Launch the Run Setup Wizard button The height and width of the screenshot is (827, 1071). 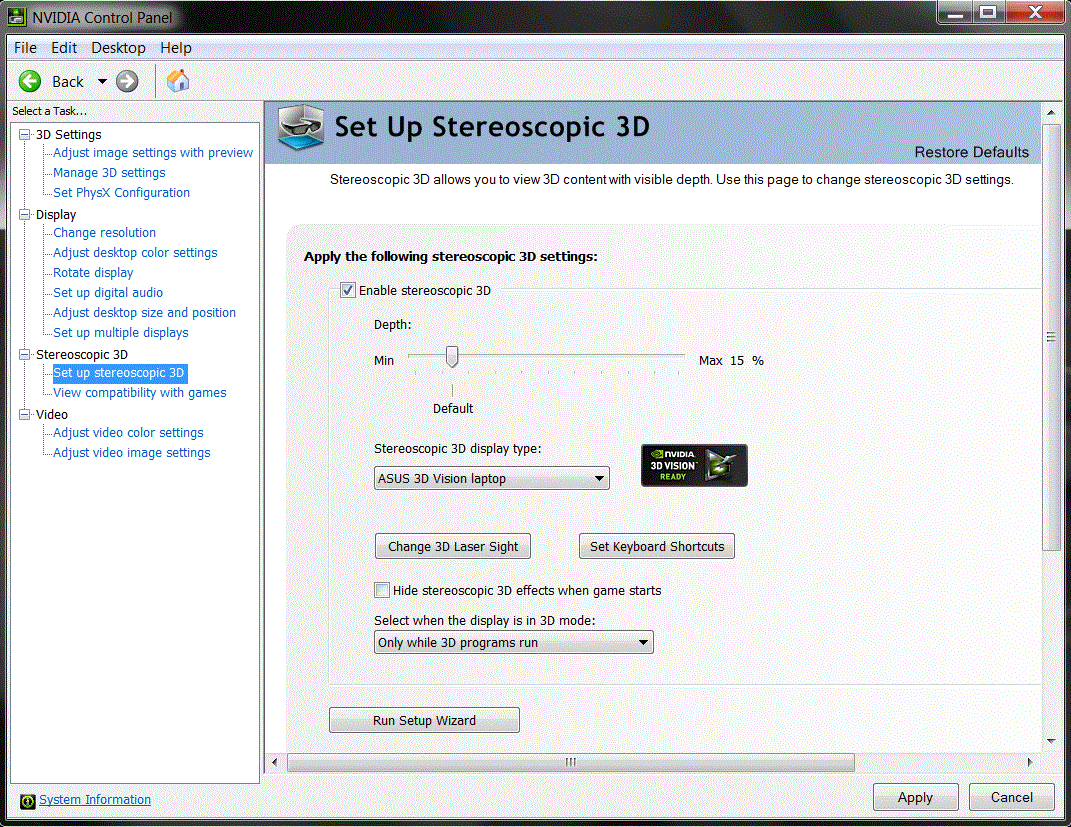(424, 720)
